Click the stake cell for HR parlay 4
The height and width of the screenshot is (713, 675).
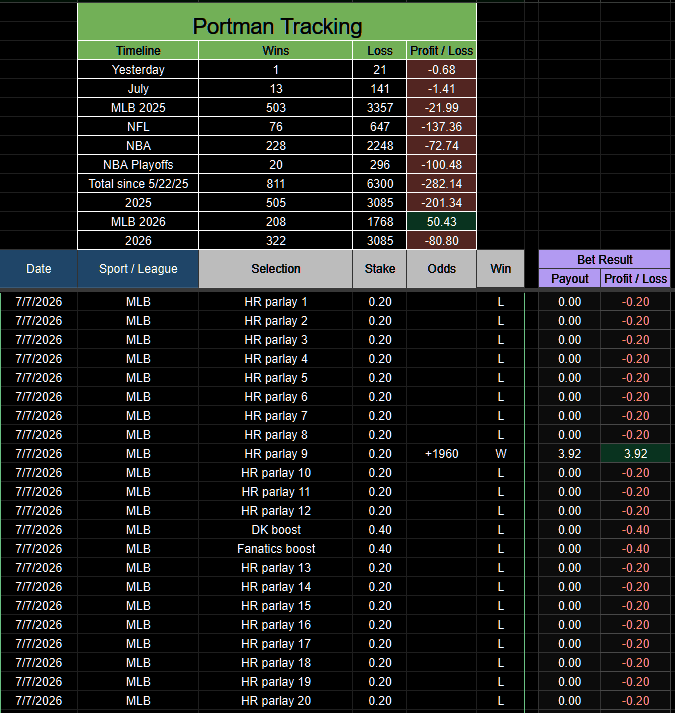[x=380, y=359]
